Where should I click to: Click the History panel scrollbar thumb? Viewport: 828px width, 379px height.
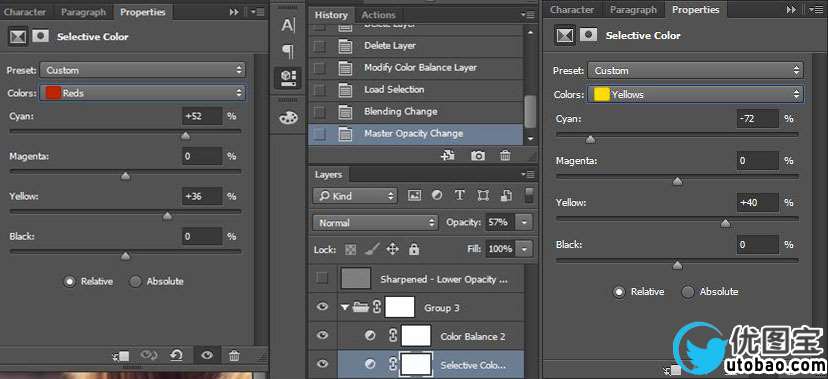(x=530, y=112)
